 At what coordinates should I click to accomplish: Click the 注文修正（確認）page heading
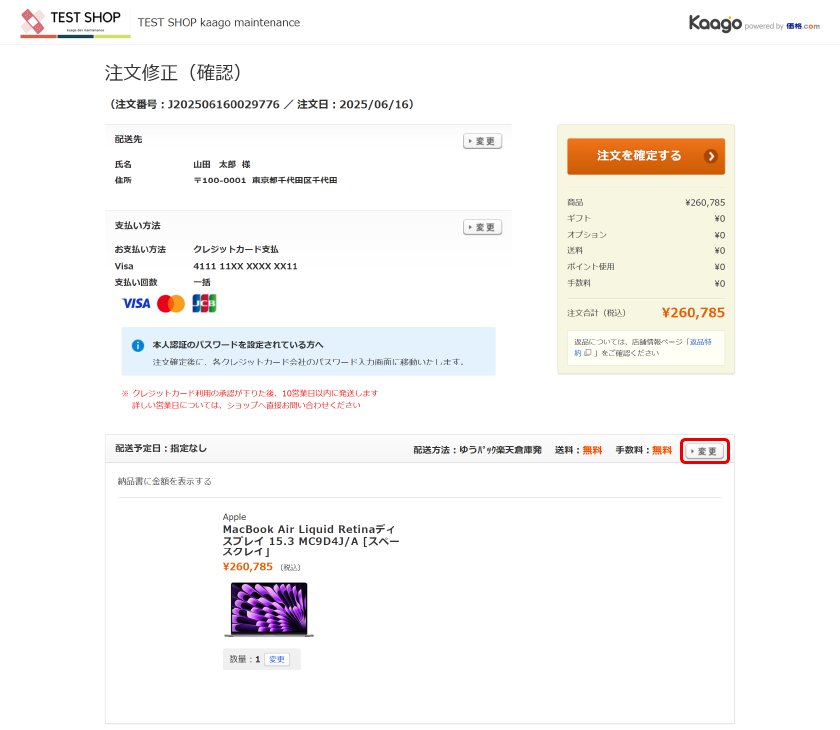[173, 72]
